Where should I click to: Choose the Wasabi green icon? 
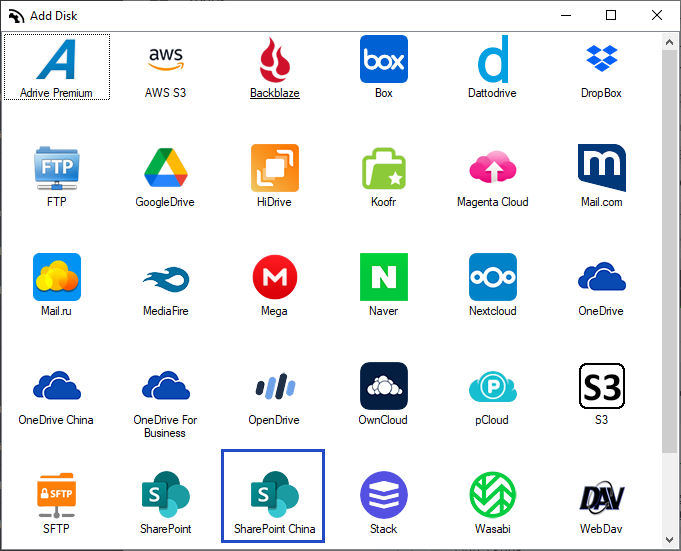point(493,495)
